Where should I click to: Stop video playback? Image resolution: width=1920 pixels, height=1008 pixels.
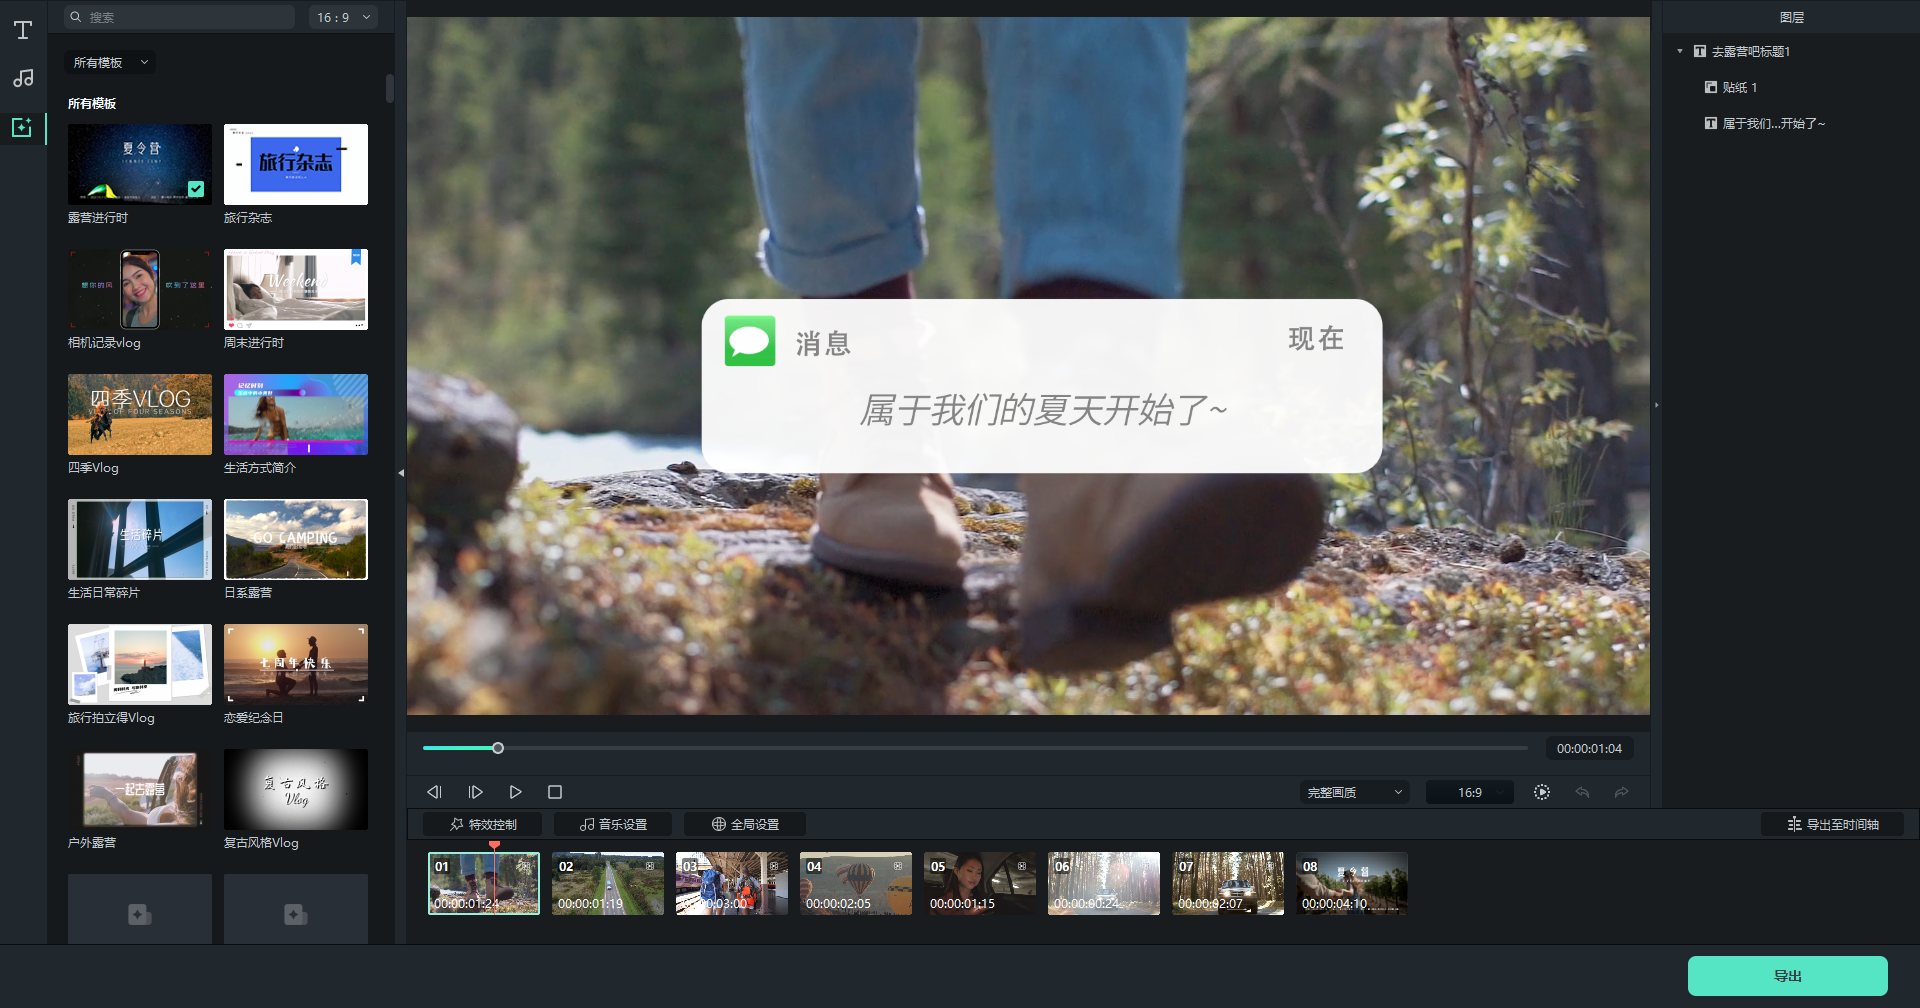[x=555, y=791]
